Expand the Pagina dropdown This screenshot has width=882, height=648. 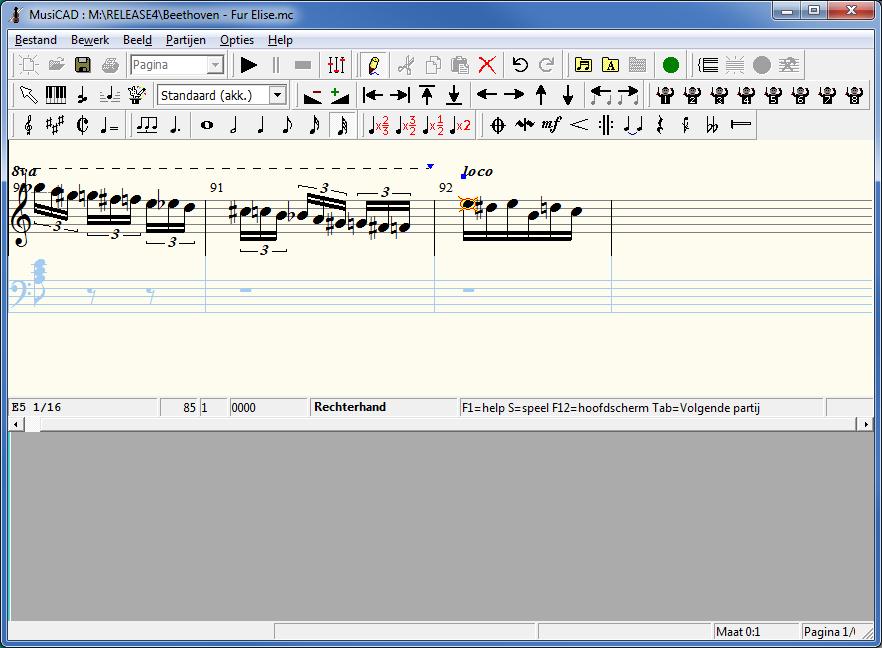point(215,65)
